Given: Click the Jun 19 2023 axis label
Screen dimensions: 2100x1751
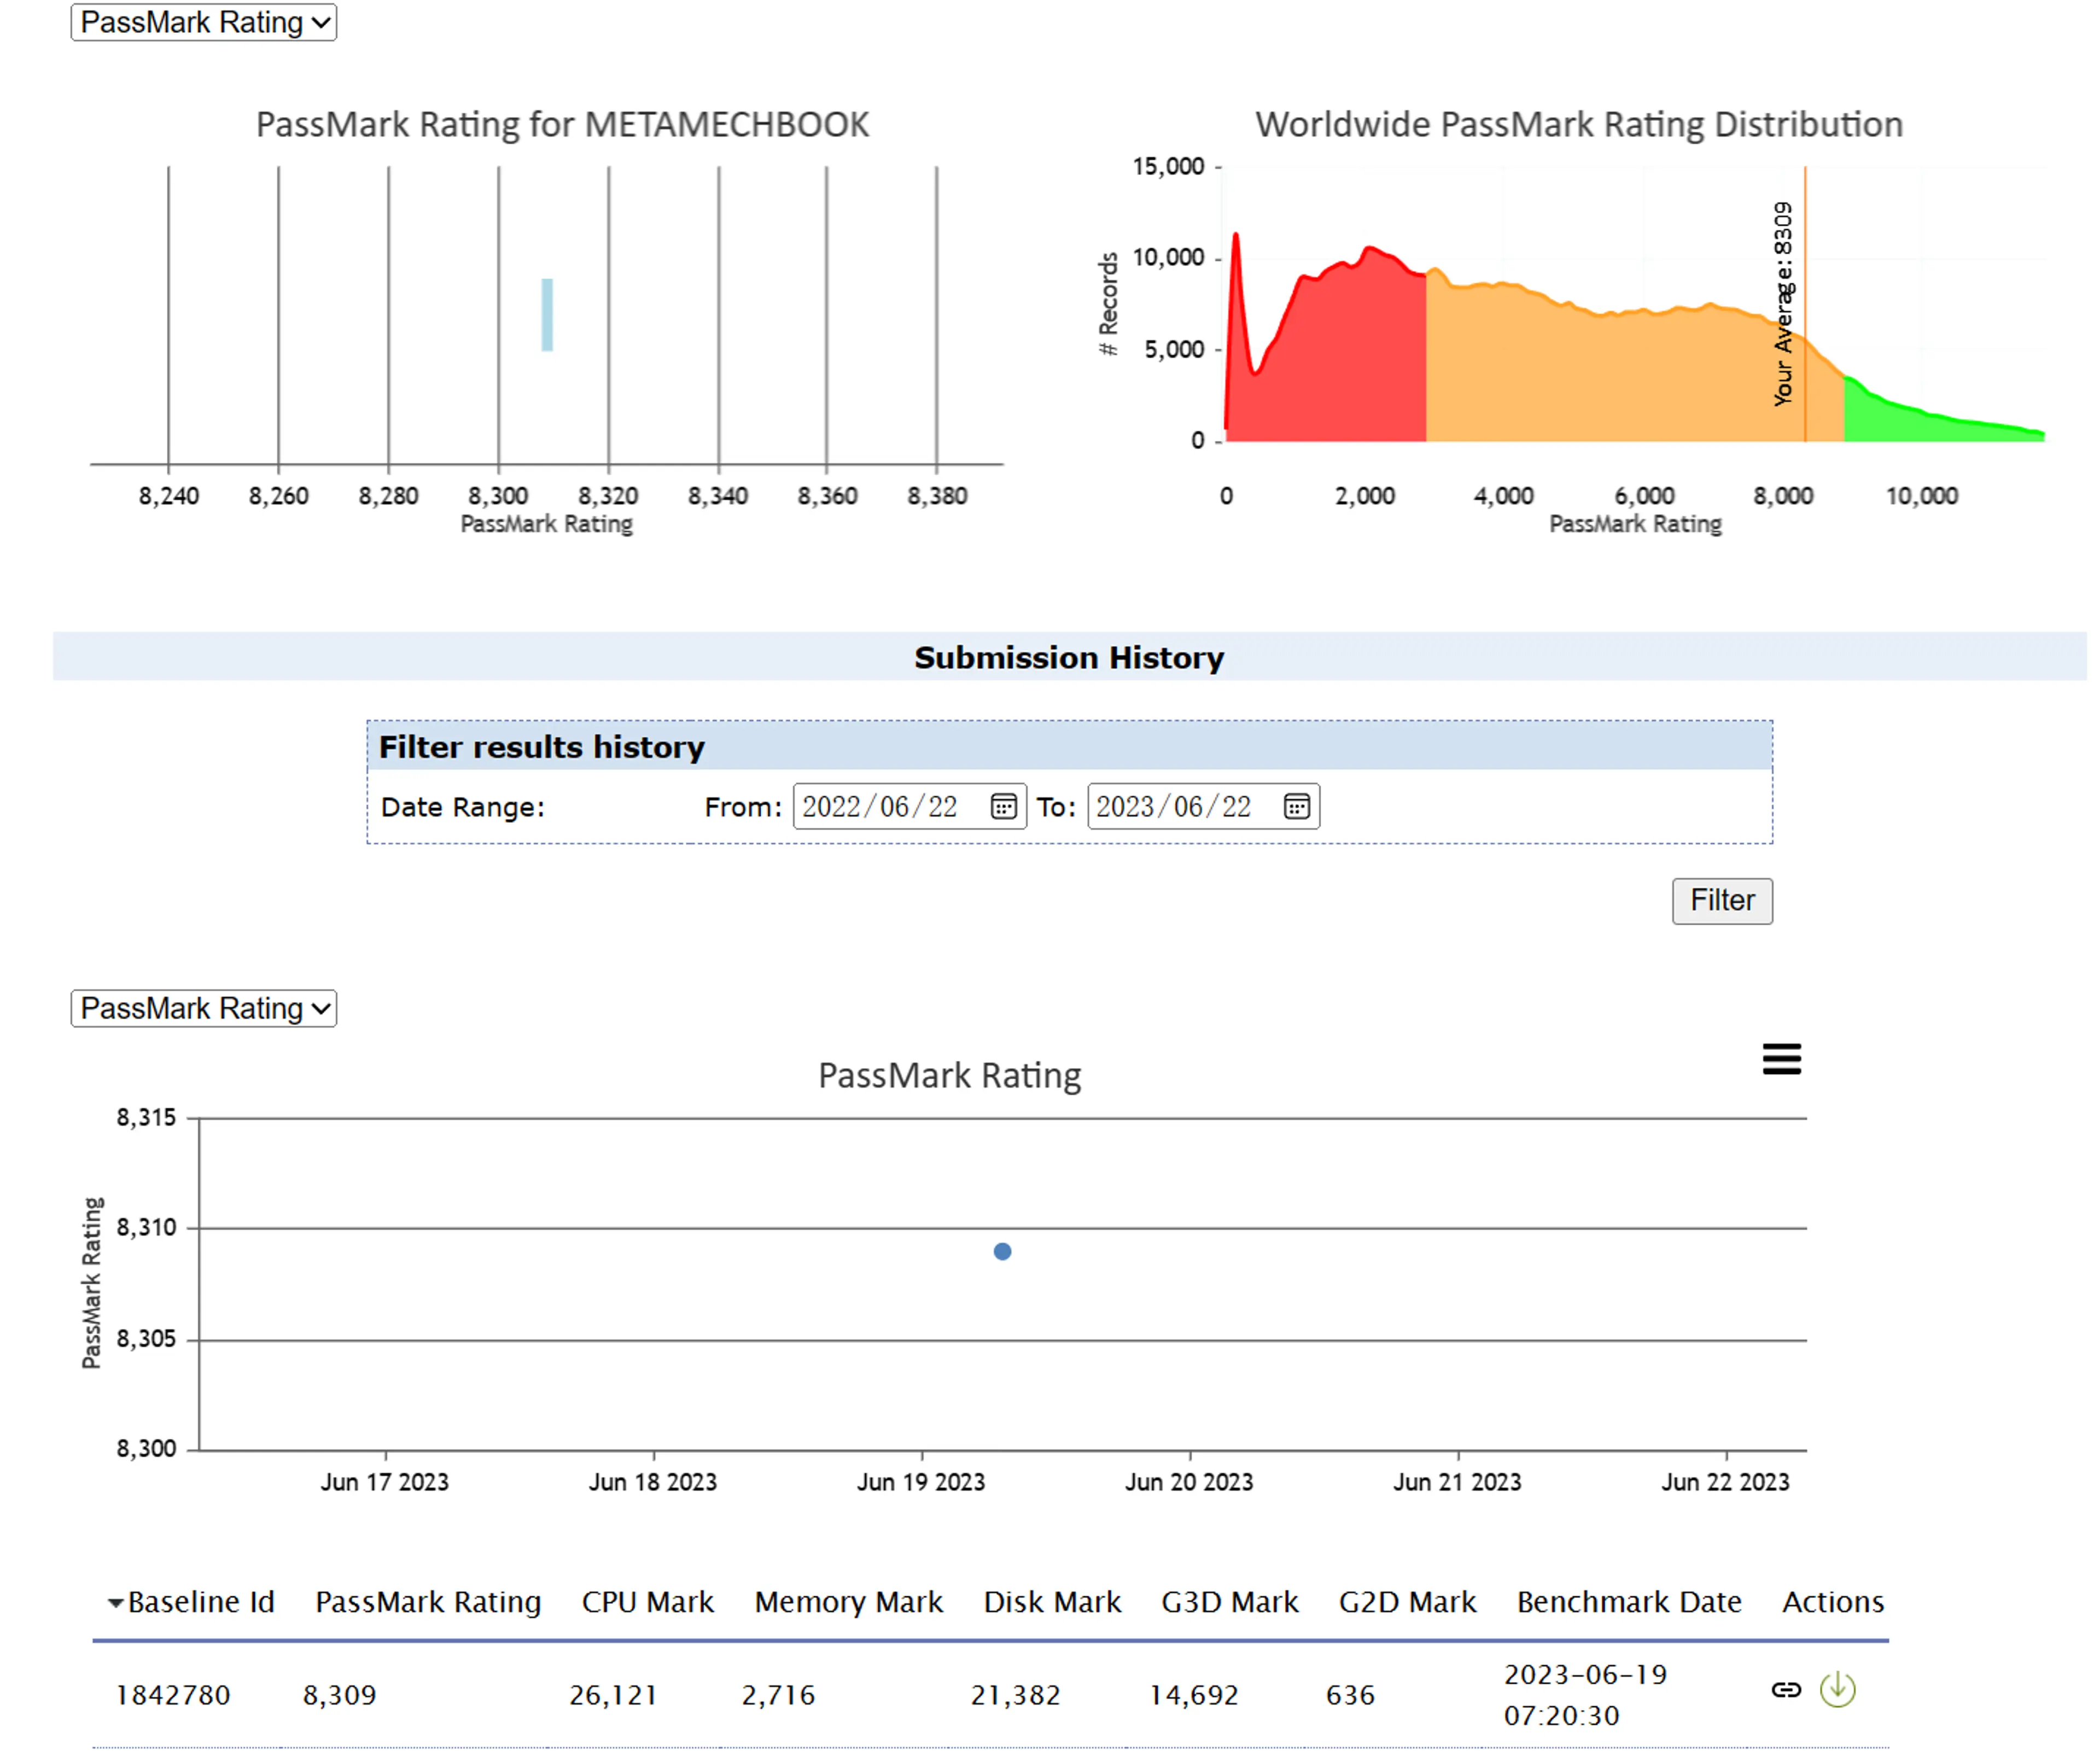Looking at the screenshot, I should click(920, 1482).
